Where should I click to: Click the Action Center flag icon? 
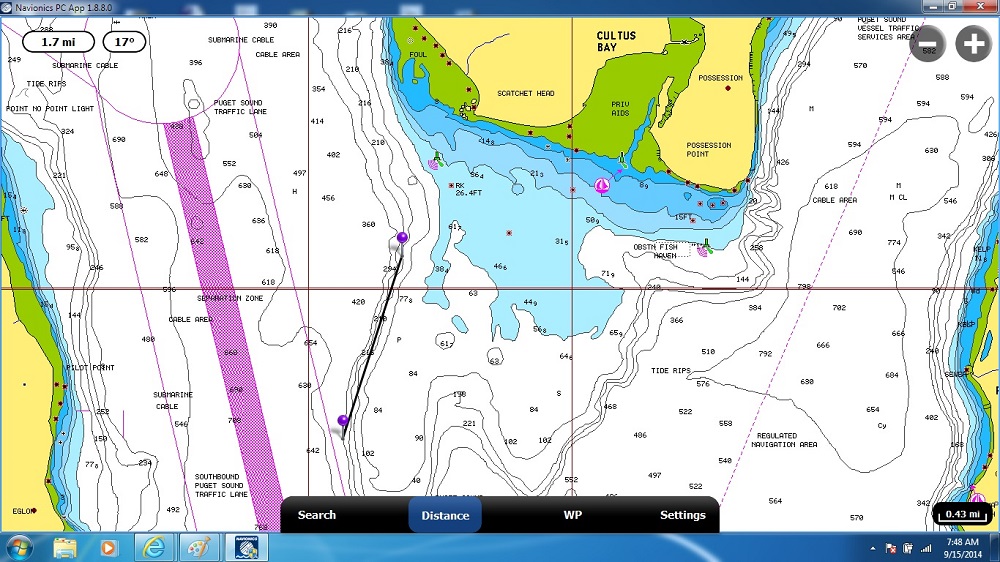click(891, 549)
